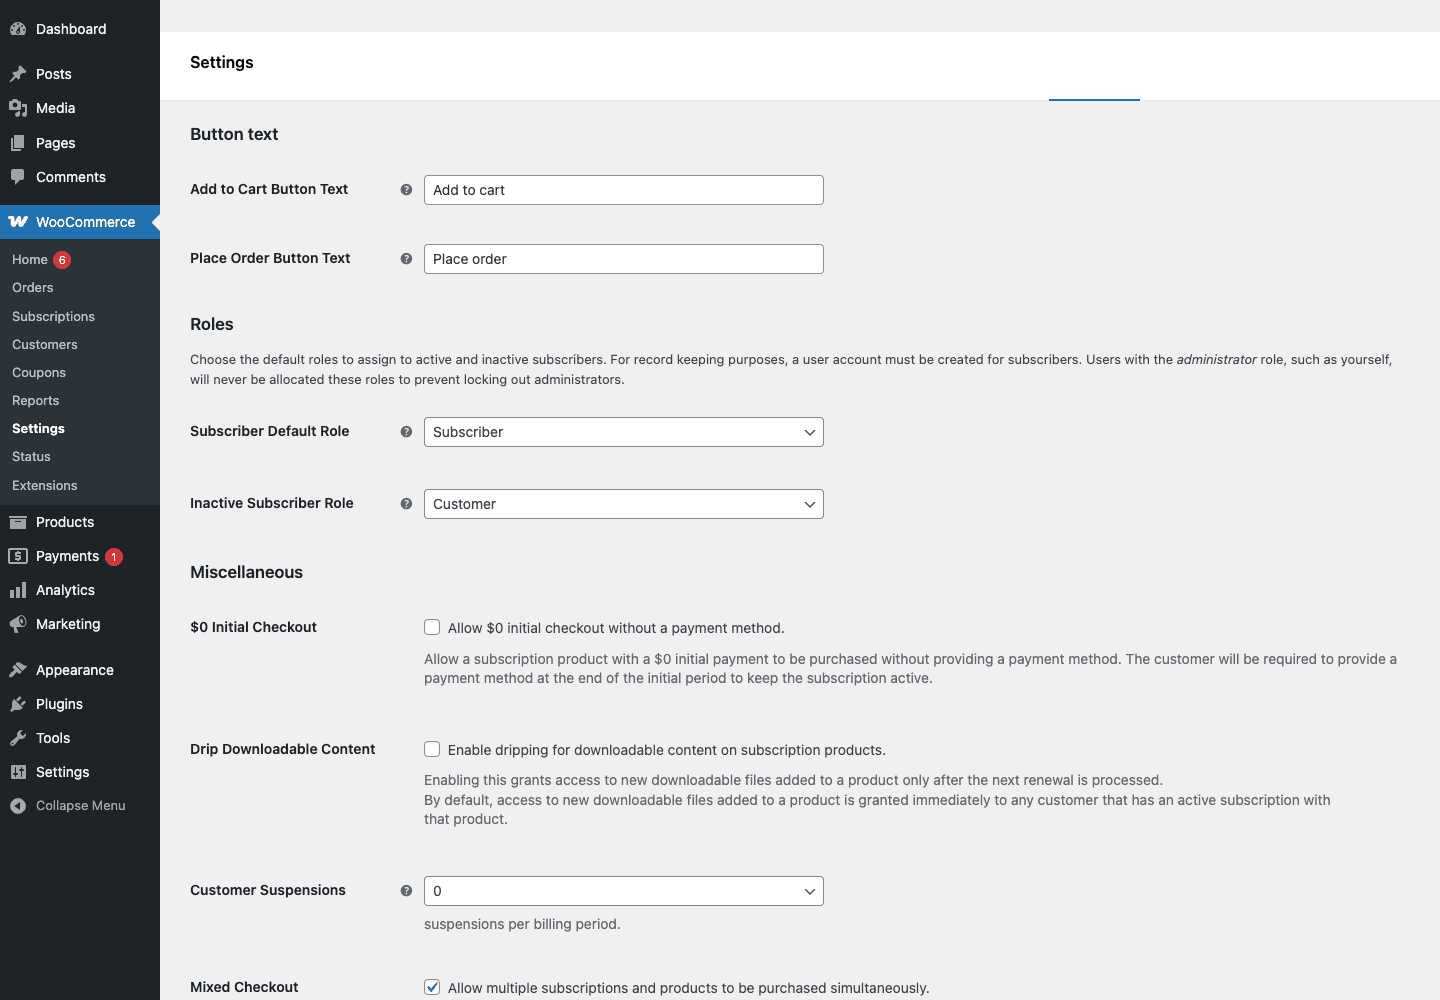The image size is (1440, 1000).
Task: Click the Media library icon
Action: coord(18,108)
